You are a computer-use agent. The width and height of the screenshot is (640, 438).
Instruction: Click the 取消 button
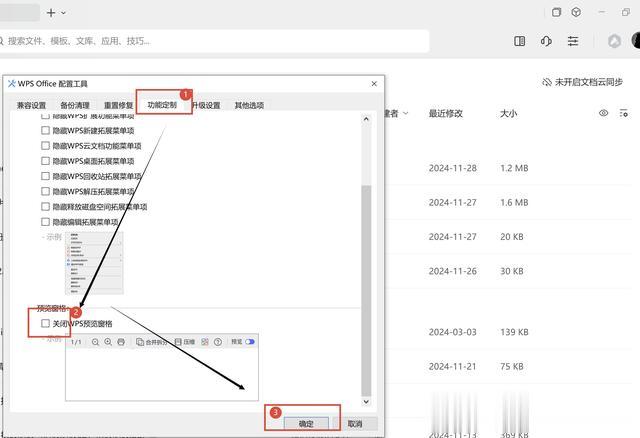coord(355,424)
